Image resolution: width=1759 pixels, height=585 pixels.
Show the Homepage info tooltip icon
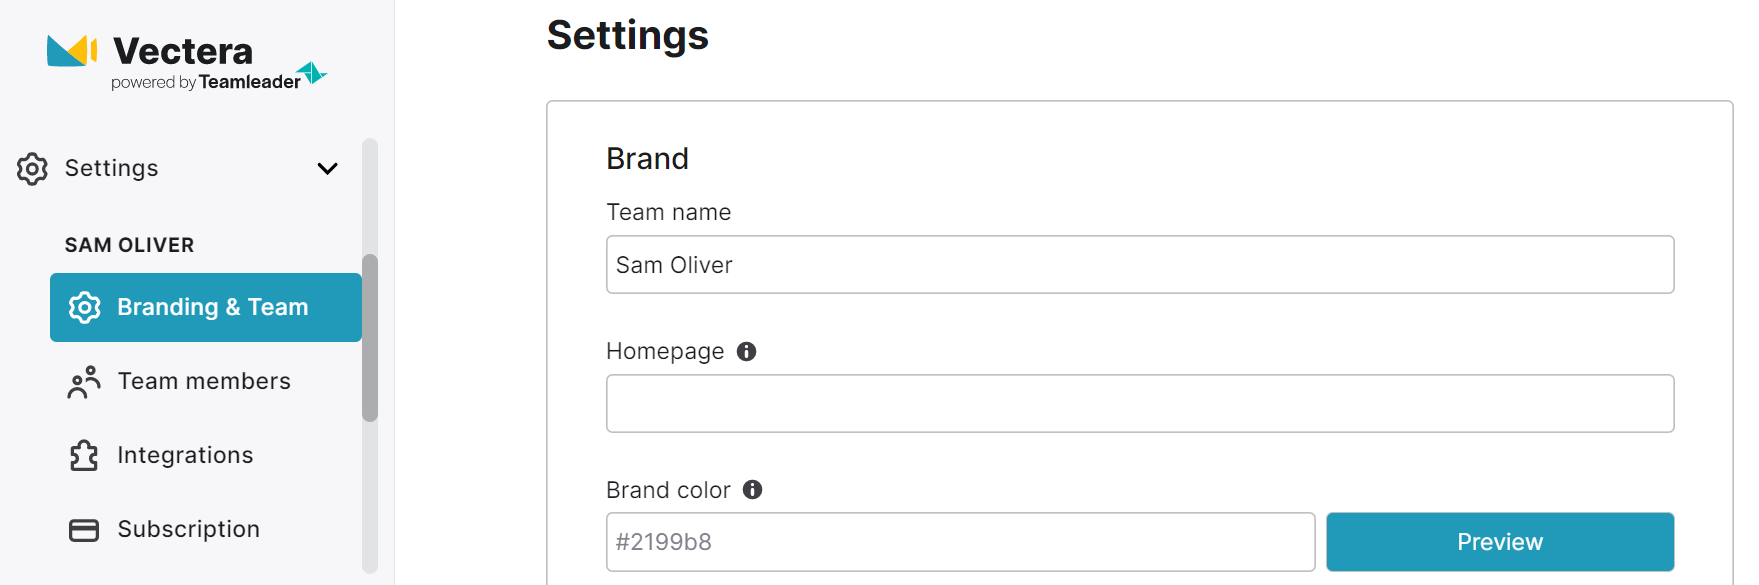(746, 351)
